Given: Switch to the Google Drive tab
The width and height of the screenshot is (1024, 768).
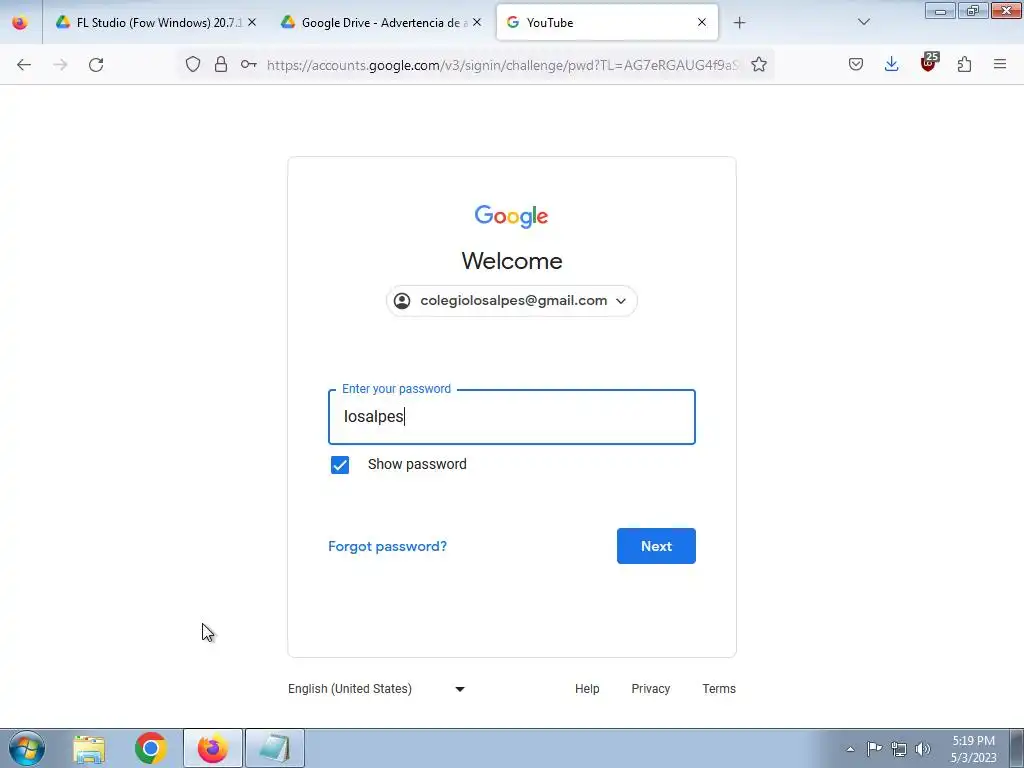Looking at the screenshot, I should [x=381, y=23].
